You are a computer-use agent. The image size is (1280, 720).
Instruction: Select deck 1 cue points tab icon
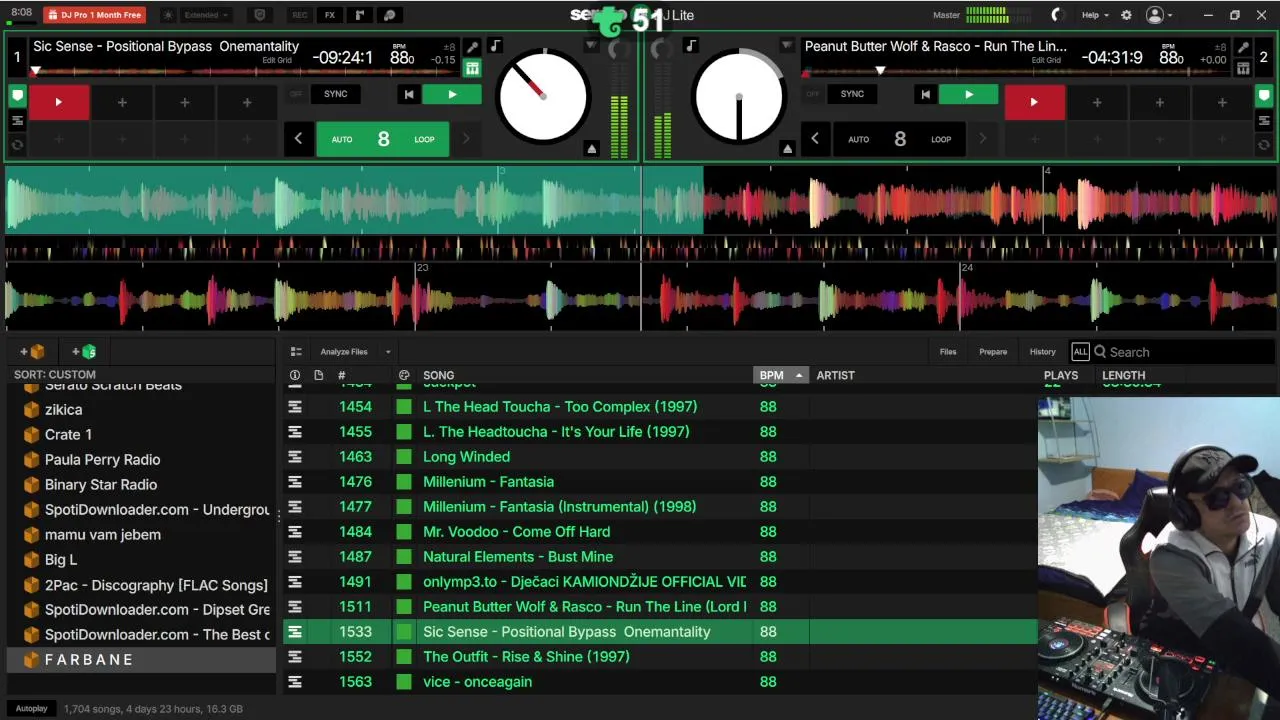point(17,96)
